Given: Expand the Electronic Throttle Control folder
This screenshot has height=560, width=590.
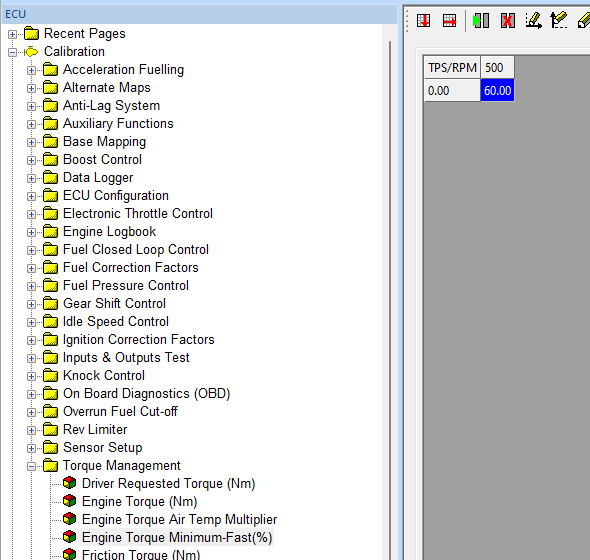Looking at the screenshot, I should click(32, 215).
